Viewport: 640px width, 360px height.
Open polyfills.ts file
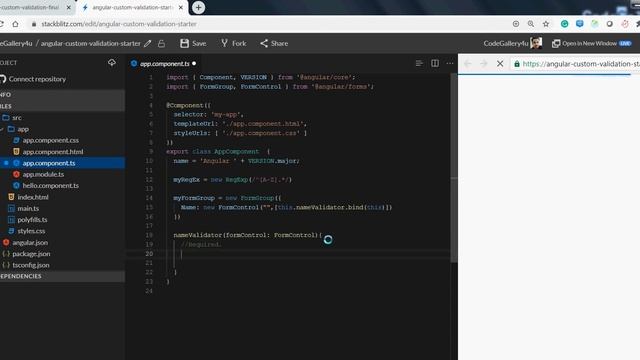[32, 220]
